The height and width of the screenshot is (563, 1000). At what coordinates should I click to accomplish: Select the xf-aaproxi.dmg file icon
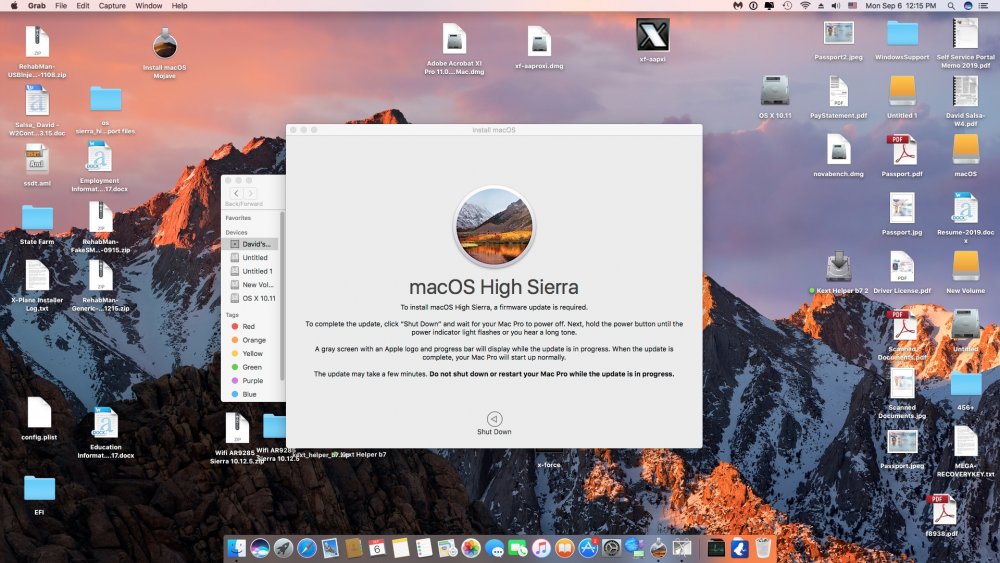(x=539, y=41)
